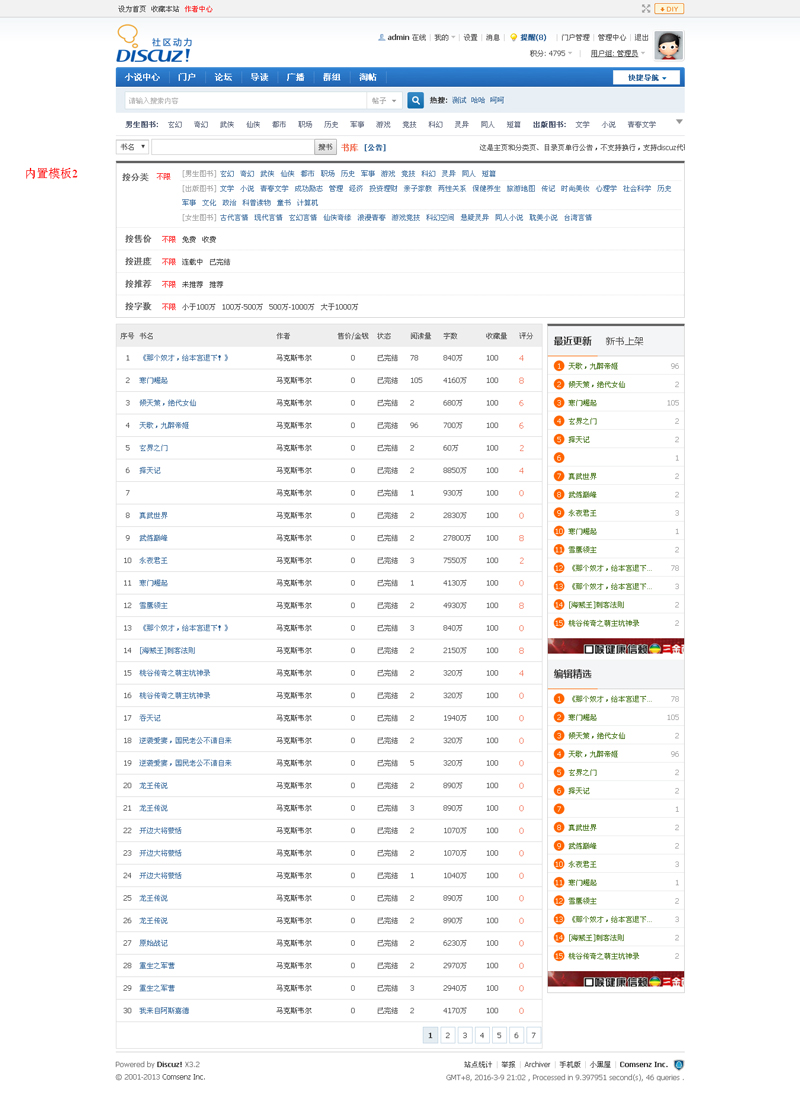Go to page 2 of the list
Viewport: 800px width, 1113px height.
[x=447, y=1035]
